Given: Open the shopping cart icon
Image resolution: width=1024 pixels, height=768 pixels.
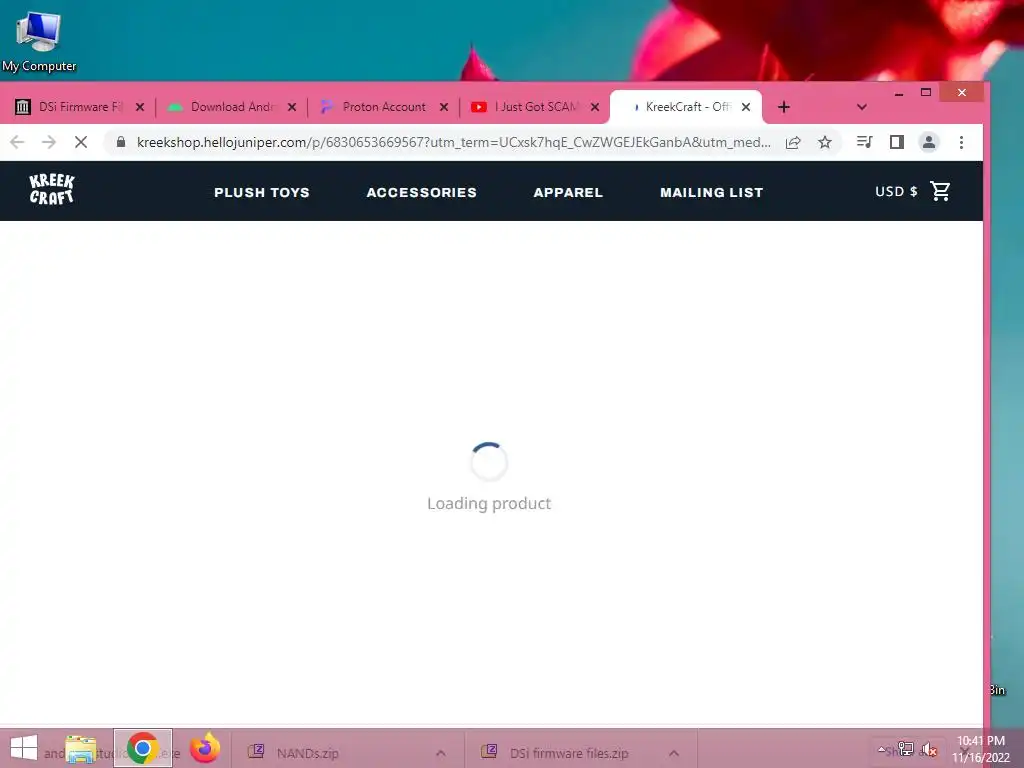Looking at the screenshot, I should [x=940, y=191].
